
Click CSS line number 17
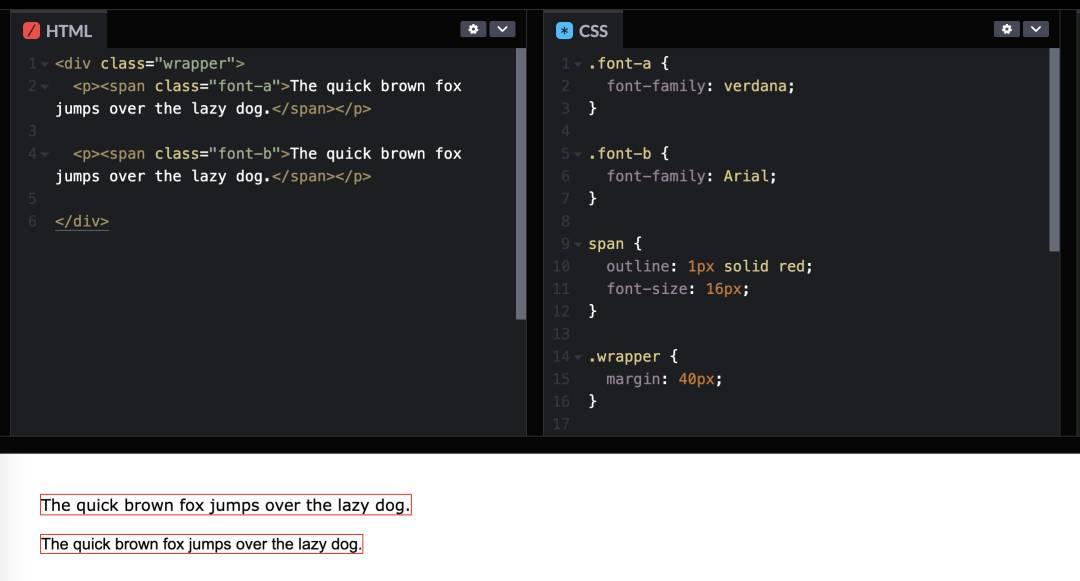[x=561, y=424]
